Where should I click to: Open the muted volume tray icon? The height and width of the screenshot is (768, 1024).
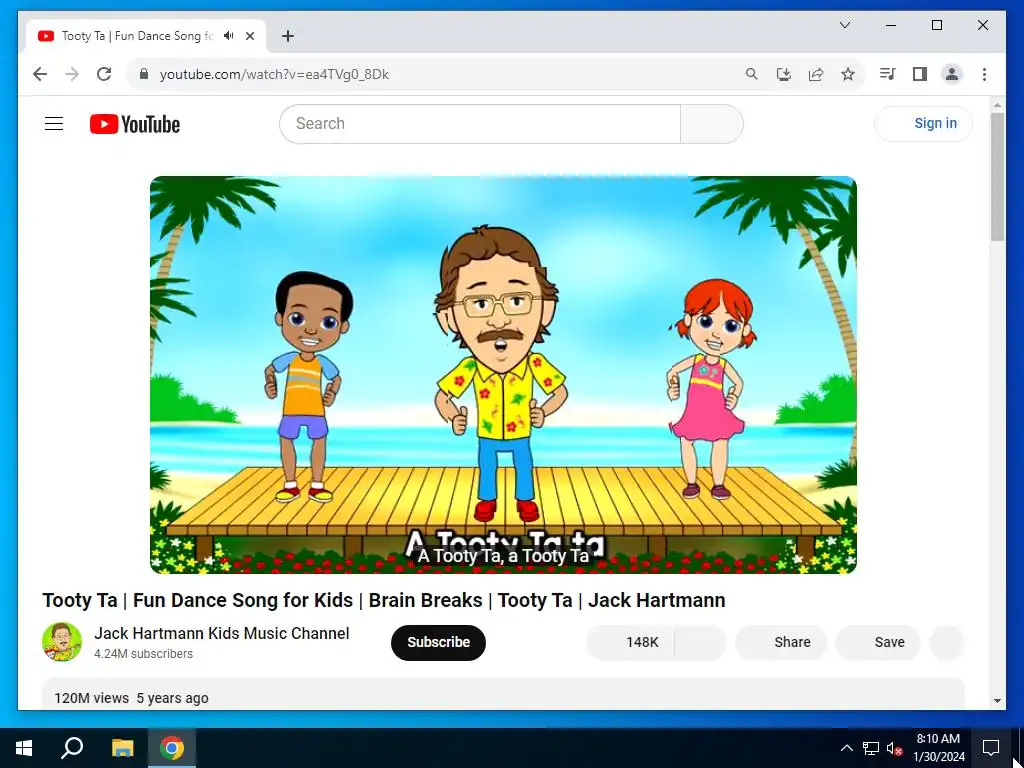pos(895,748)
